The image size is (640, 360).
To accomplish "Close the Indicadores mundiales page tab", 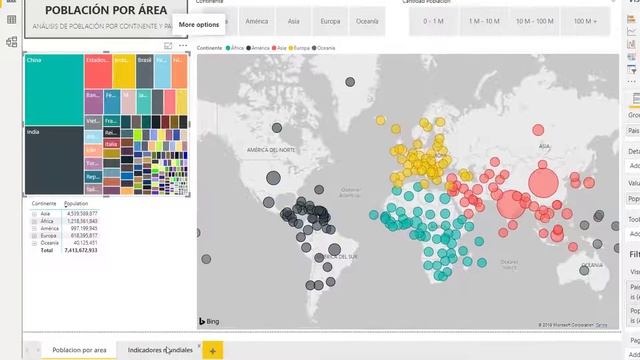I will (x=199, y=346).
